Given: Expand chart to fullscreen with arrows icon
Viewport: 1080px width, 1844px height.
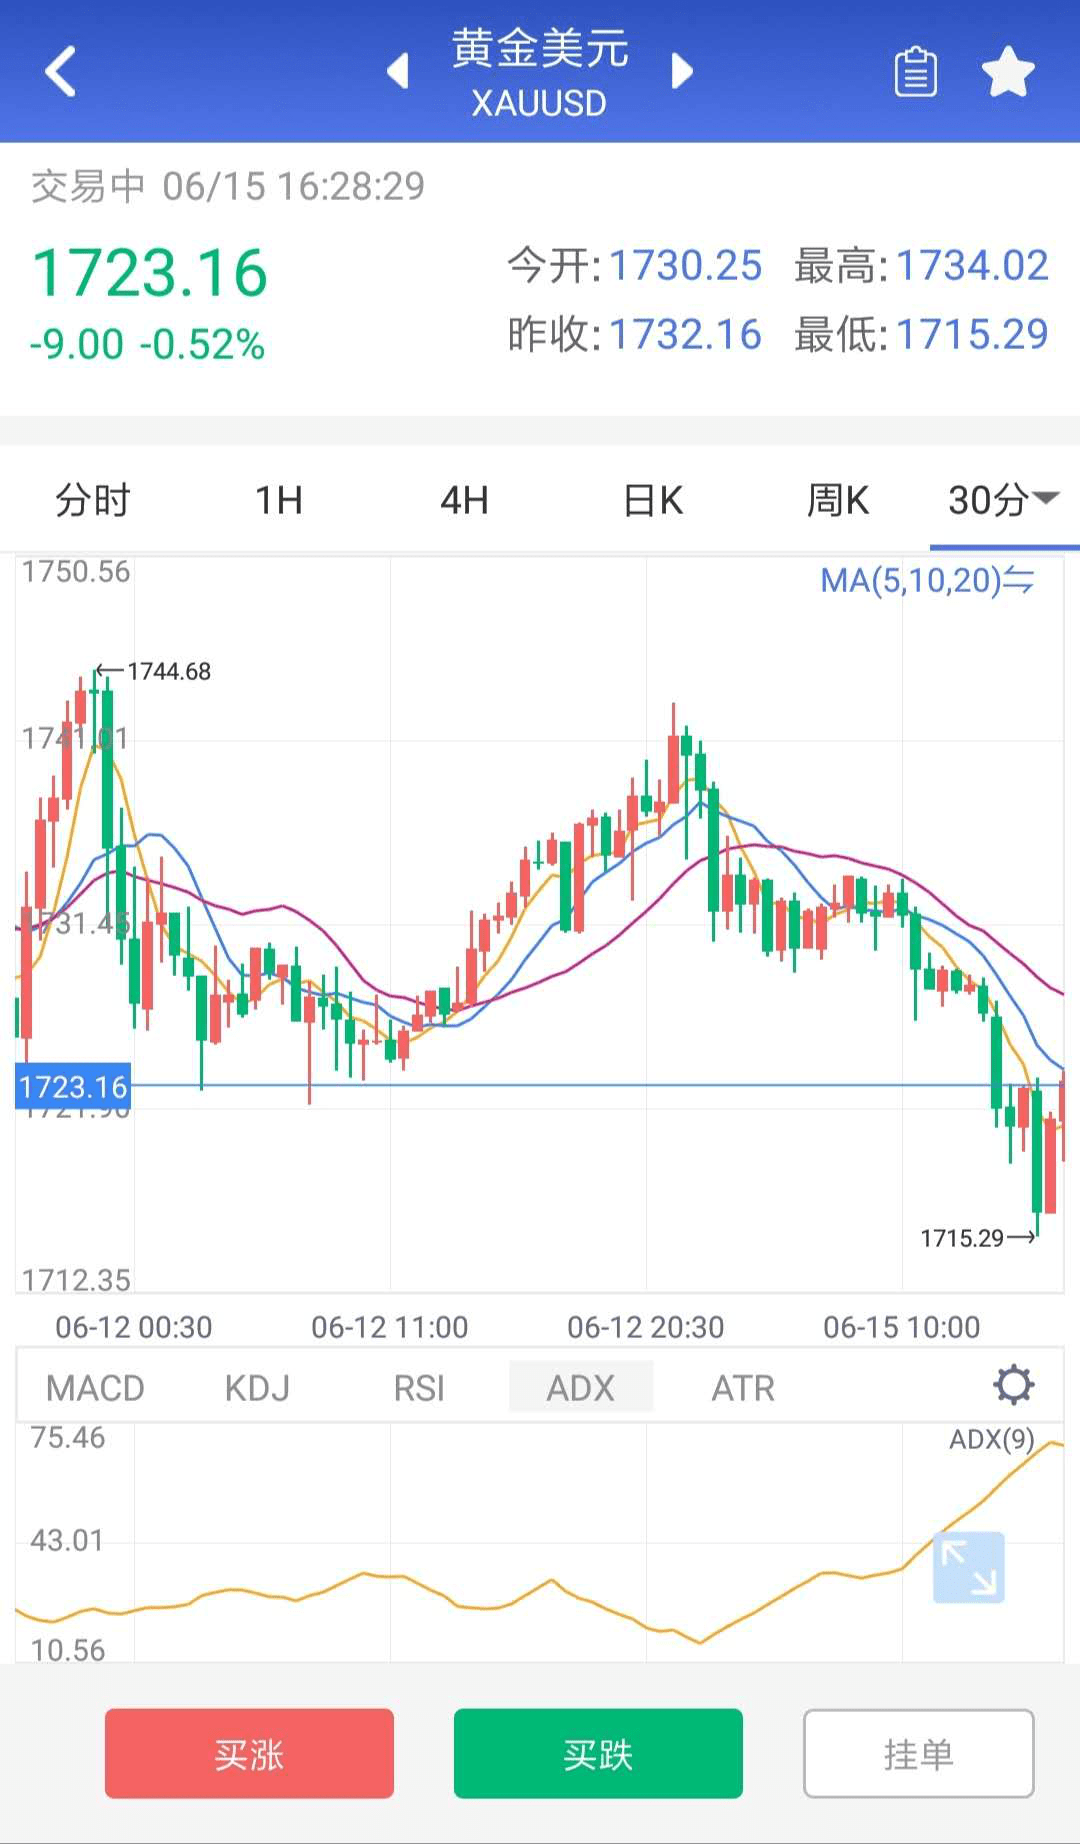Looking at the screenshot, I should pyautogui.click(x=968, y=1567).
